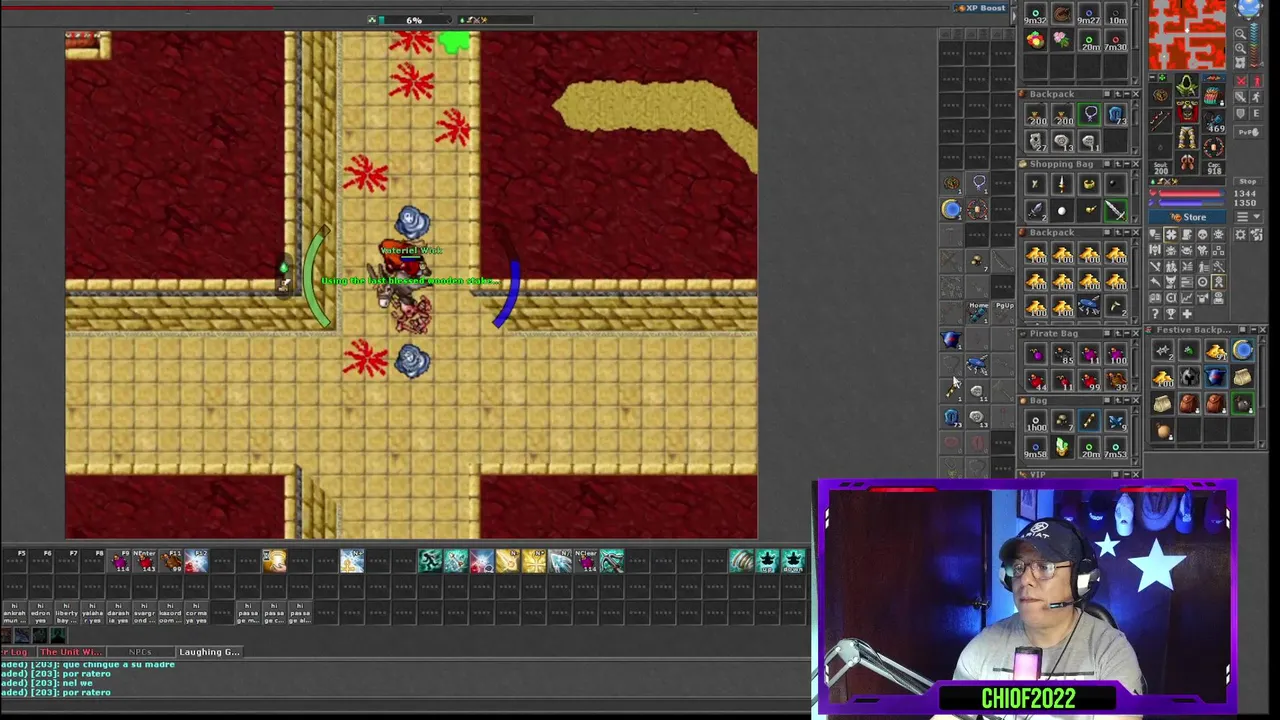The image size is (1280, 720).
Task: Center the minimap on character
Action: coord(1240,63)
